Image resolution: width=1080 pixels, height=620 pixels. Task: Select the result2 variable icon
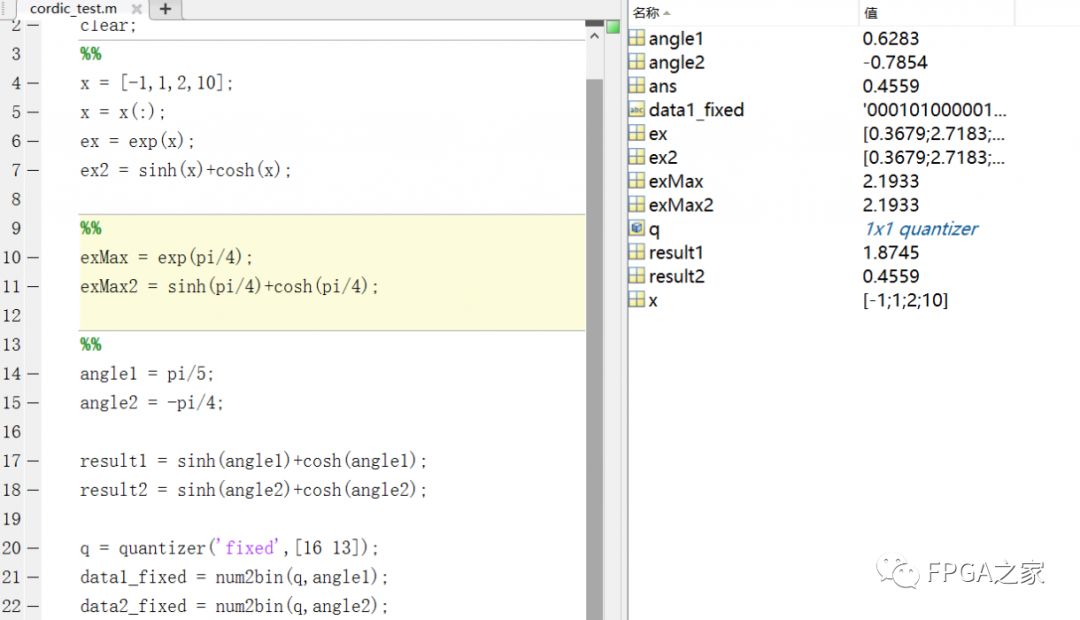coord(636,276)
